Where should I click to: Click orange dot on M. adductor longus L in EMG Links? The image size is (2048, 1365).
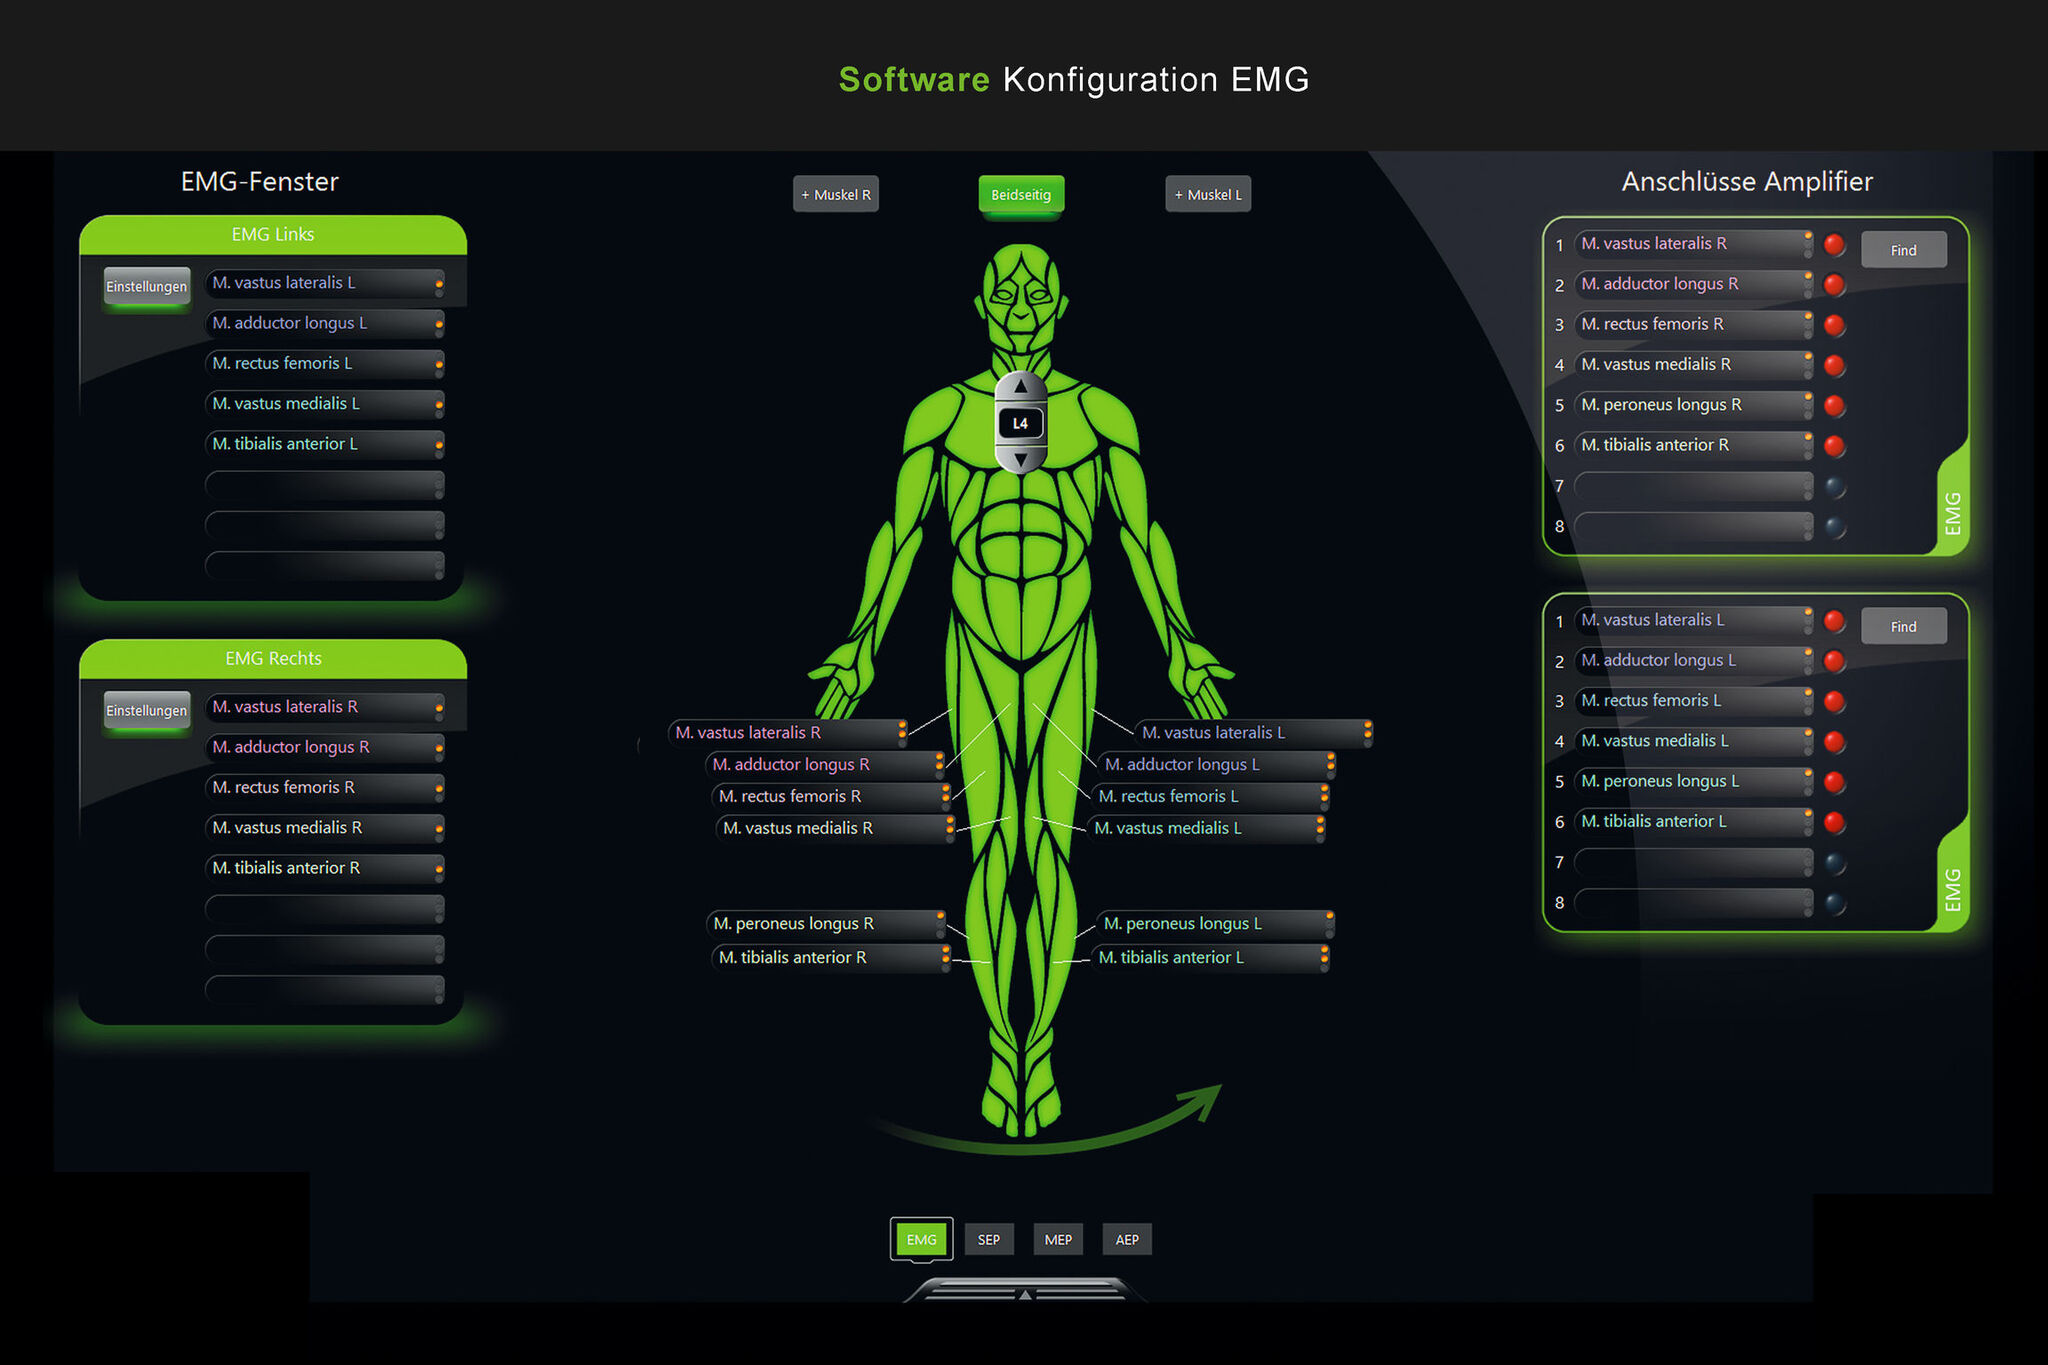[439, 324]
